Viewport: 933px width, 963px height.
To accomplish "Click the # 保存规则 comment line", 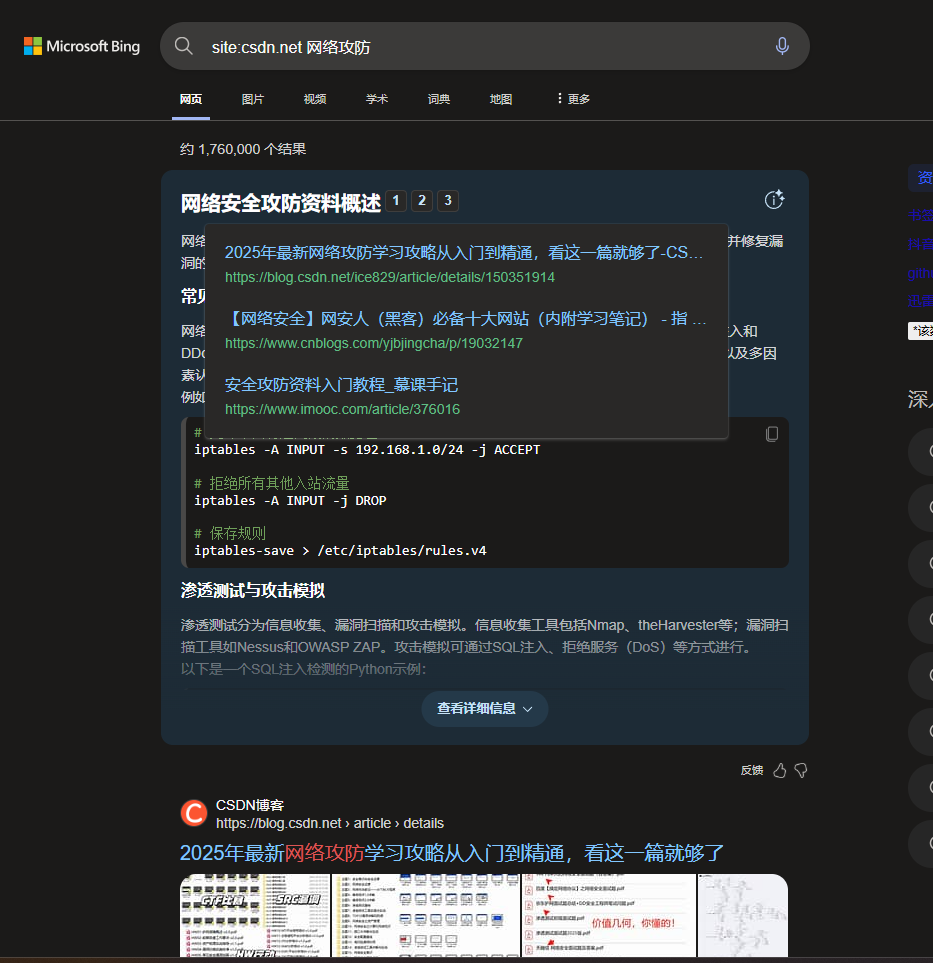I will [230, 533].
